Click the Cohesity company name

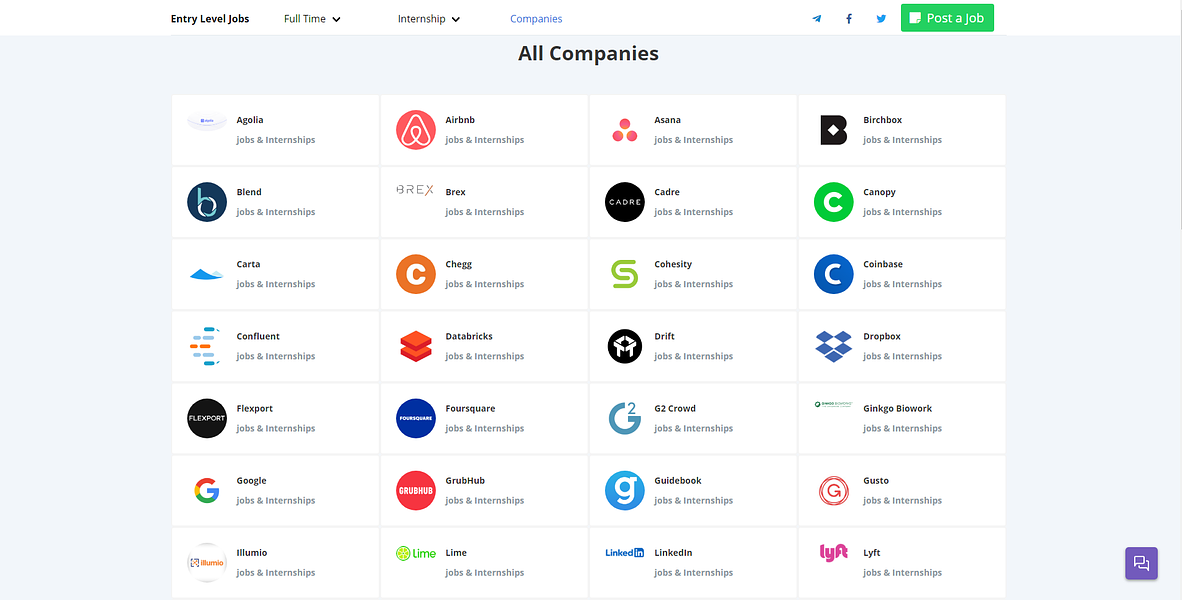tap(673, 265)
